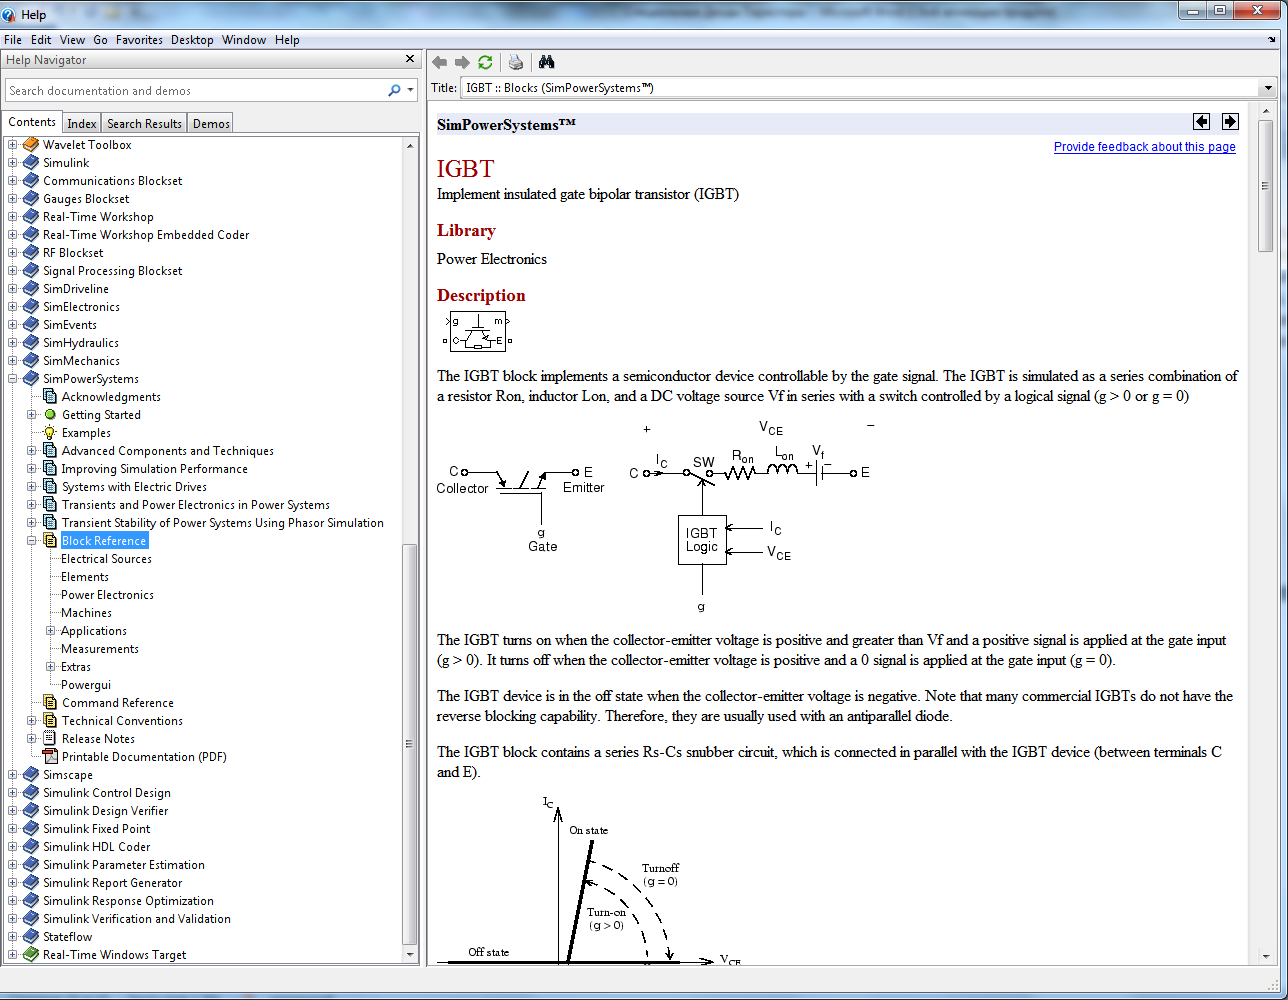1288x1000 pixels.
Task: Click the Simscape book icon
Action: click(x=31, y=775)
